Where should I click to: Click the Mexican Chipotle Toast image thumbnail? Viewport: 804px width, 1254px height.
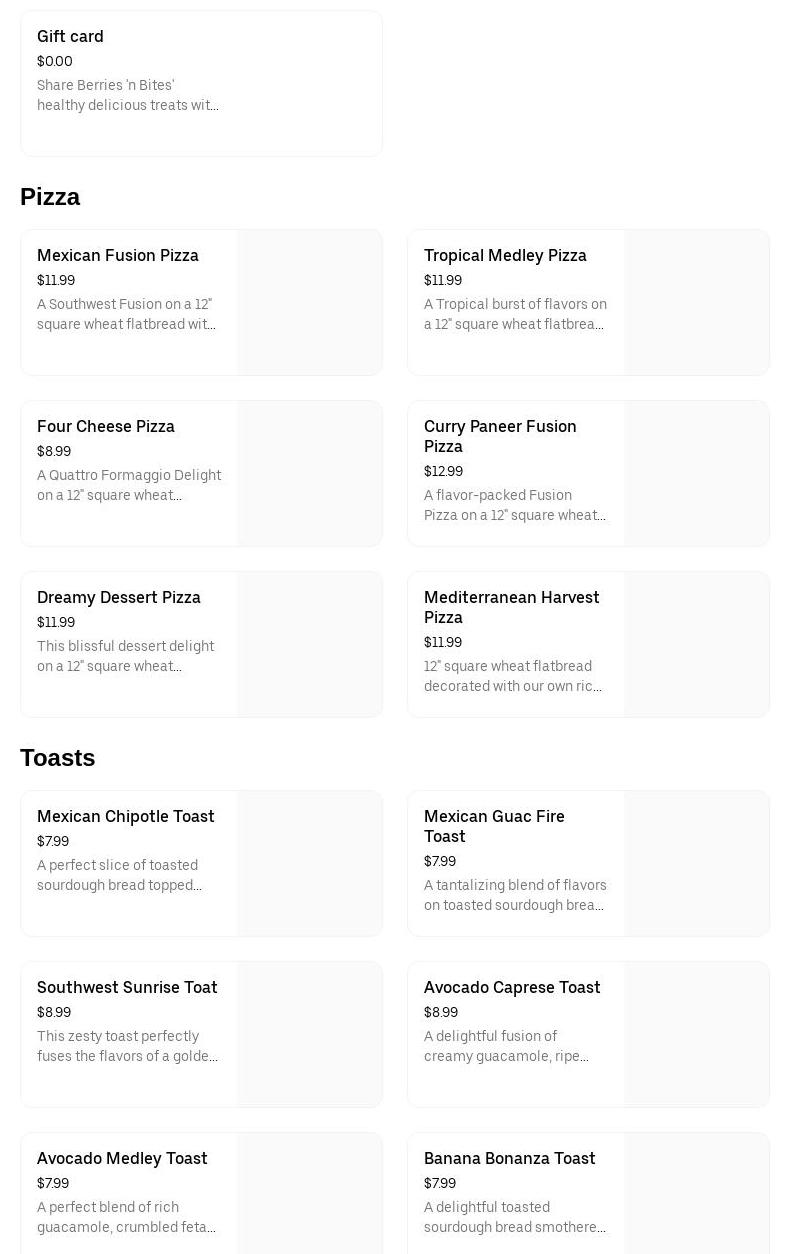click(310, 864)
